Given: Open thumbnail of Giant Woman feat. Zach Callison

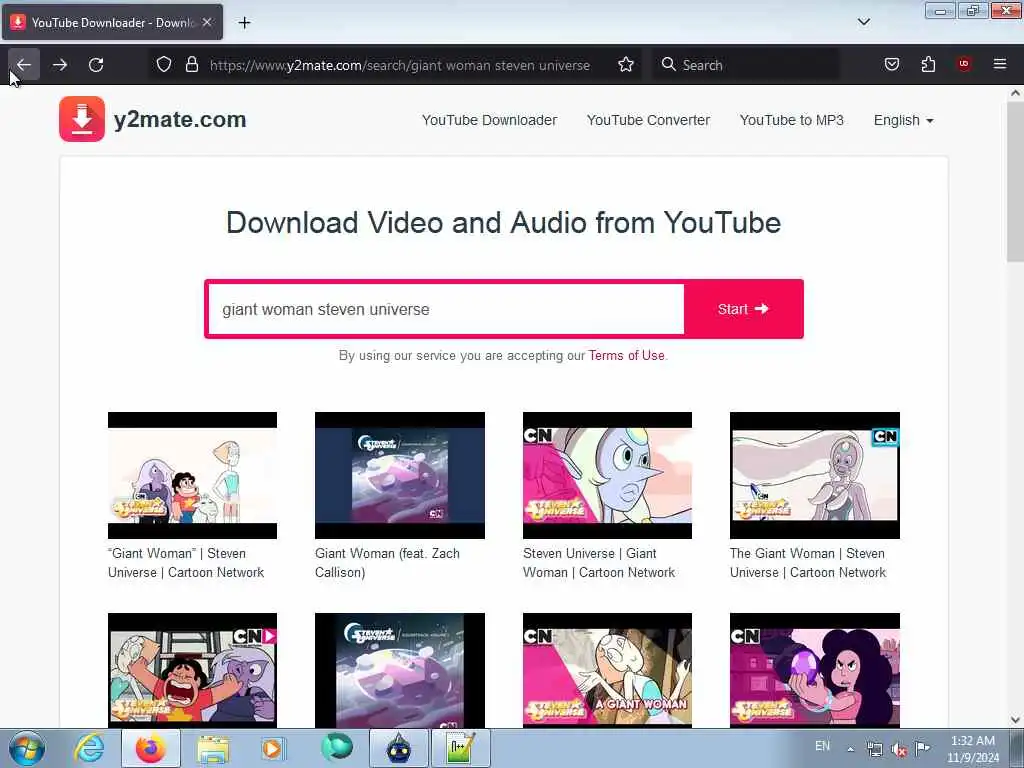Looking at the screenshot, I should coord(400,475).
